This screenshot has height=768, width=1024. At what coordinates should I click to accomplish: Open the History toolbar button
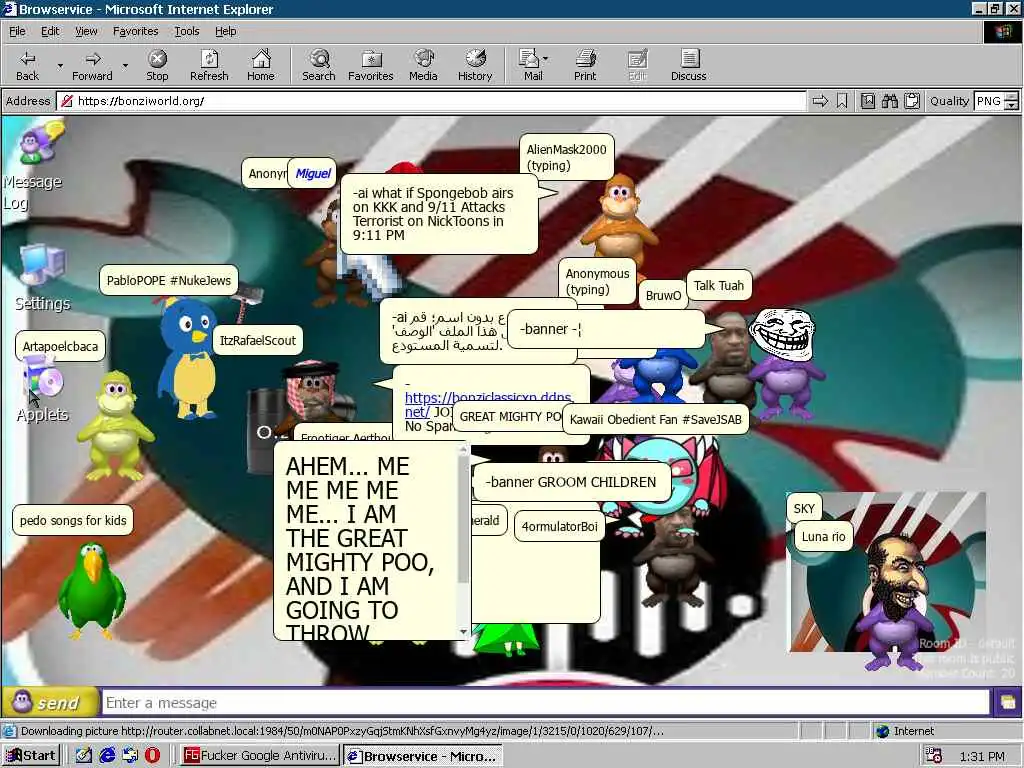[475, 65]
